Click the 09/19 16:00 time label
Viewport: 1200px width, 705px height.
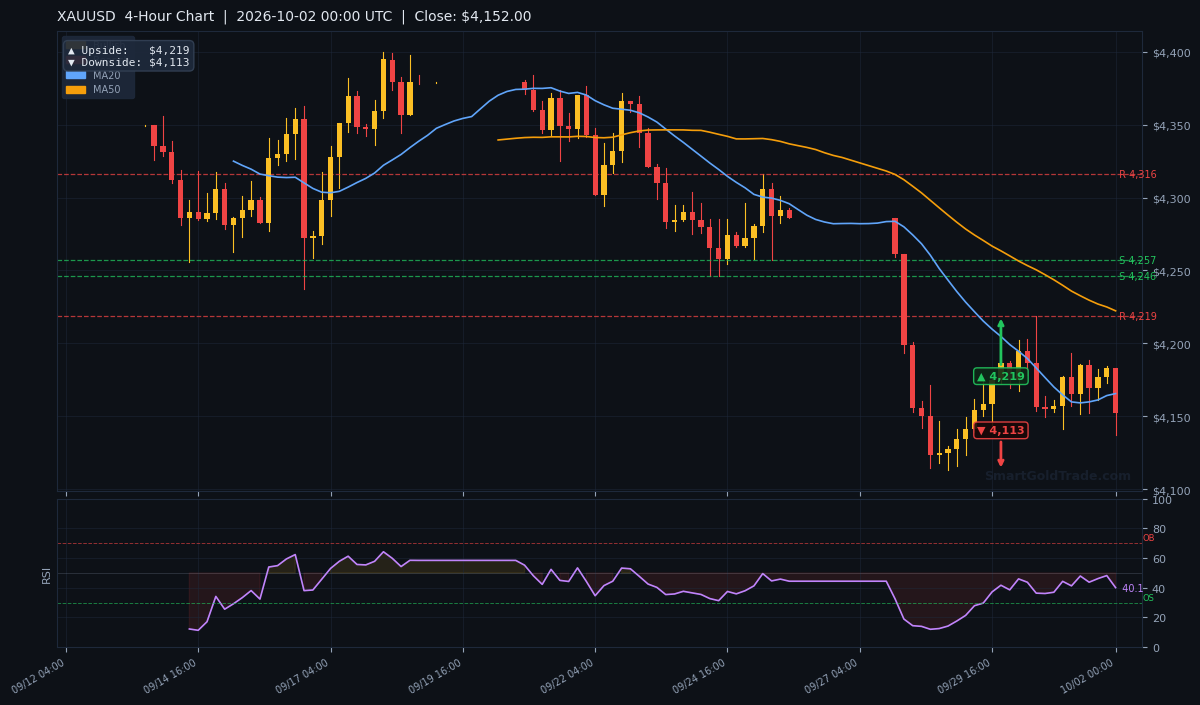click(435, 676)
